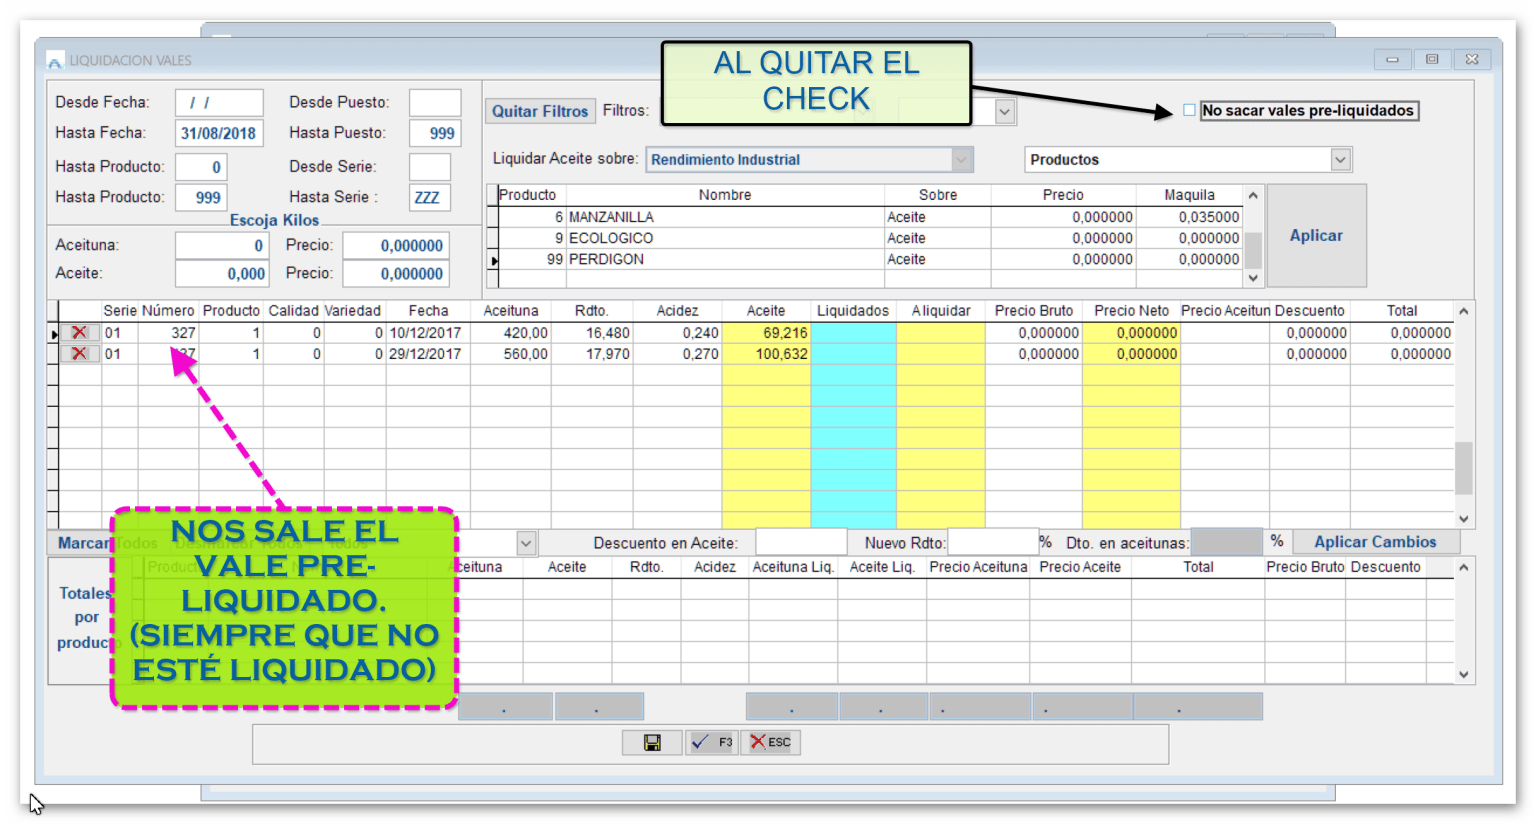1536x824 pixels.
Task: Click the Aceite column header in vales grid
Action: click(x=765, y=311)
